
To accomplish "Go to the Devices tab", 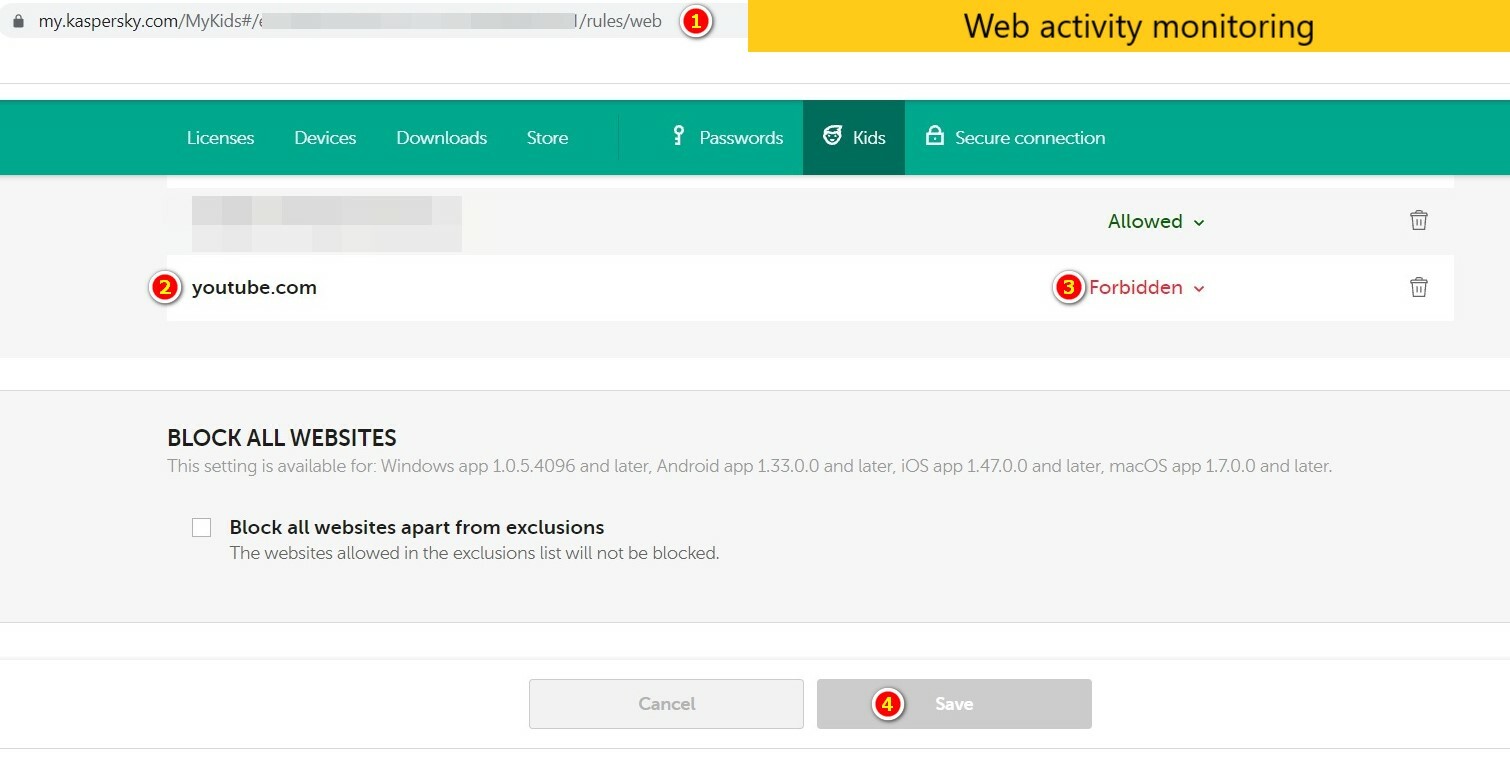I will [x=325, y=138].
